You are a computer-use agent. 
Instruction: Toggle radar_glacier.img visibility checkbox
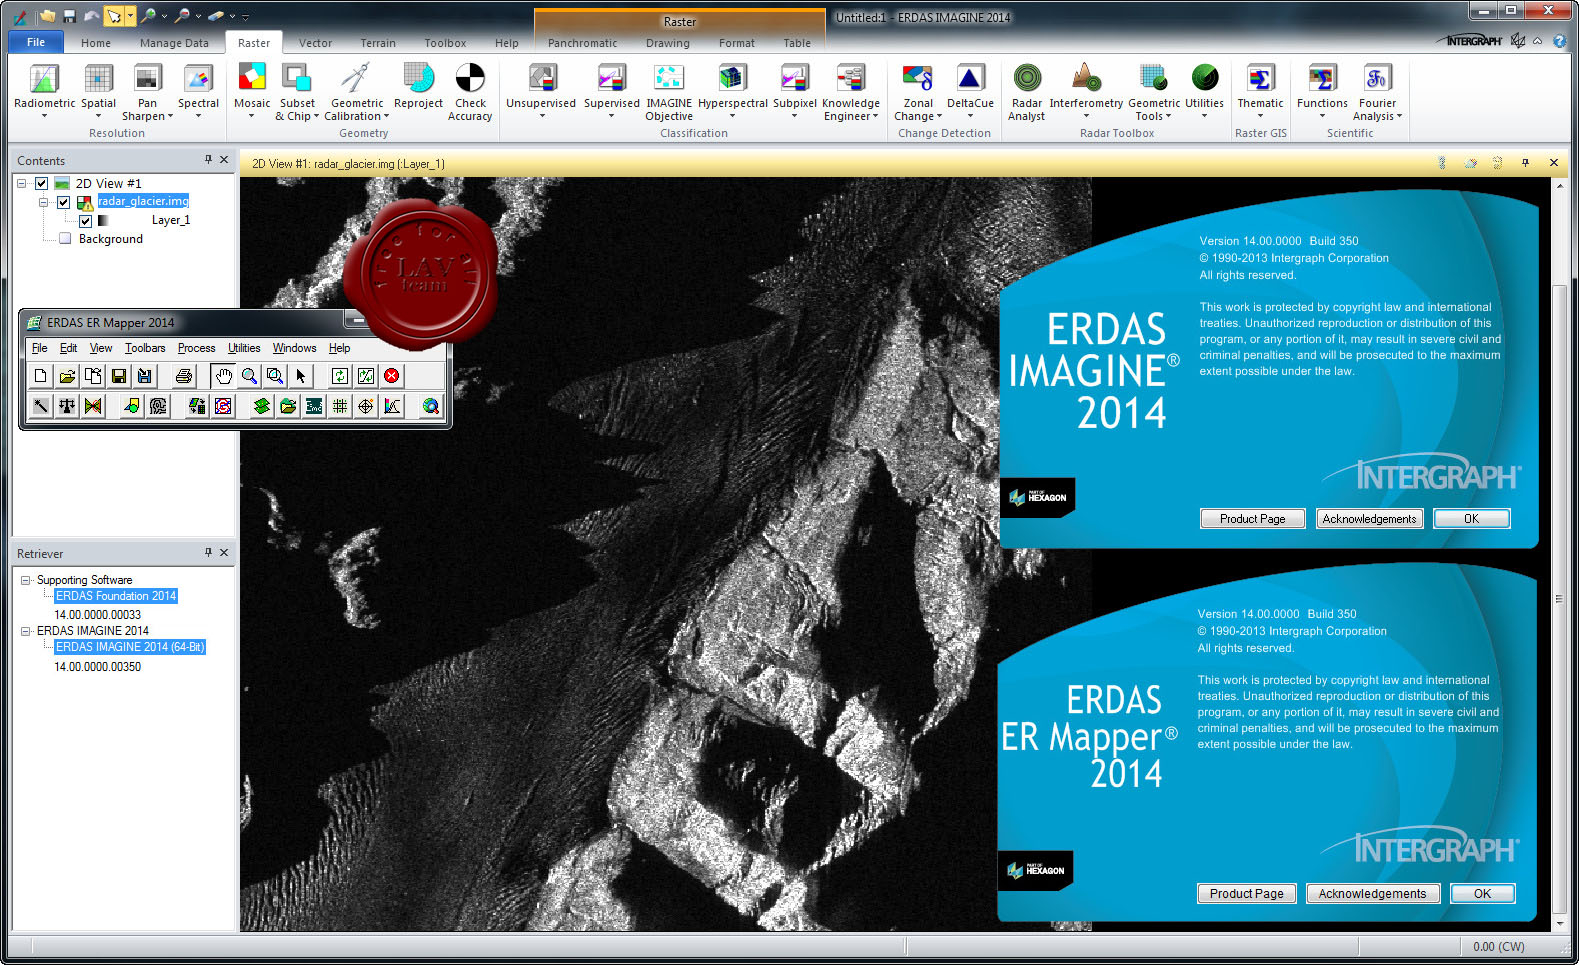coord(63,202)
